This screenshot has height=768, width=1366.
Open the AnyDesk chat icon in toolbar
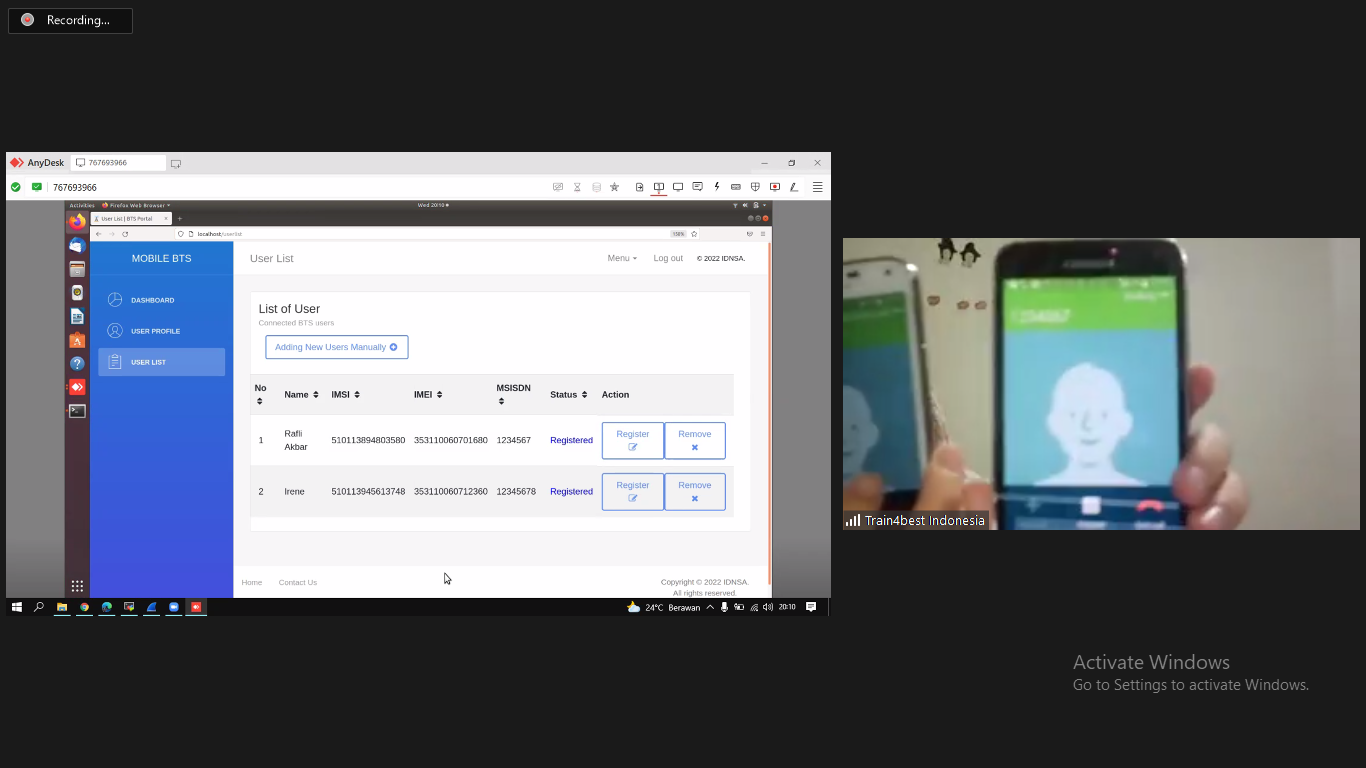(697, 187)
